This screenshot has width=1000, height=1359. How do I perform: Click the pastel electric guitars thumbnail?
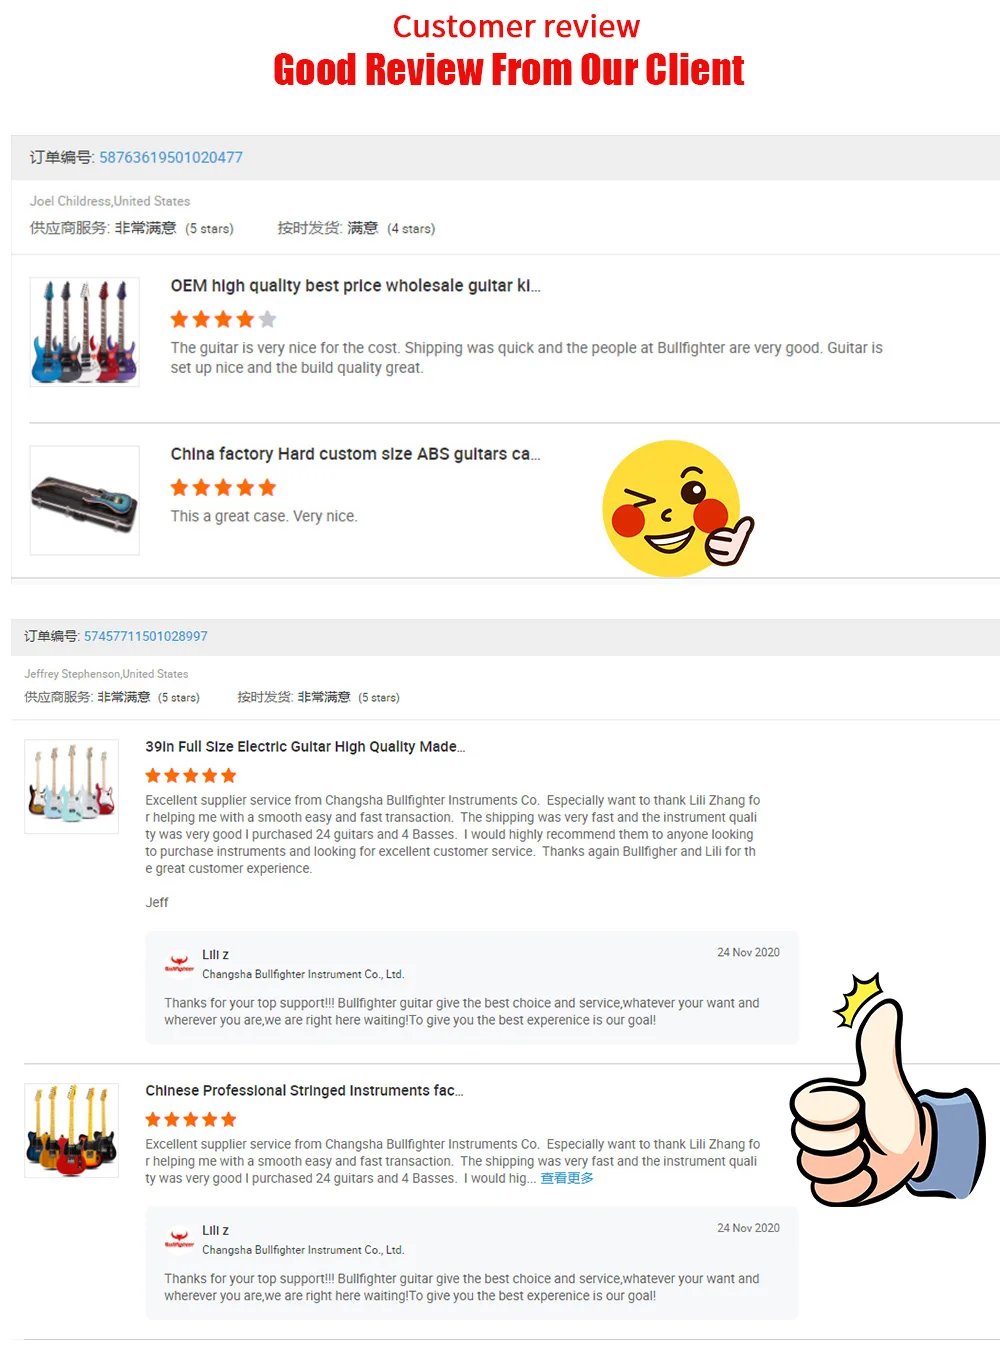tap(71, 786)
